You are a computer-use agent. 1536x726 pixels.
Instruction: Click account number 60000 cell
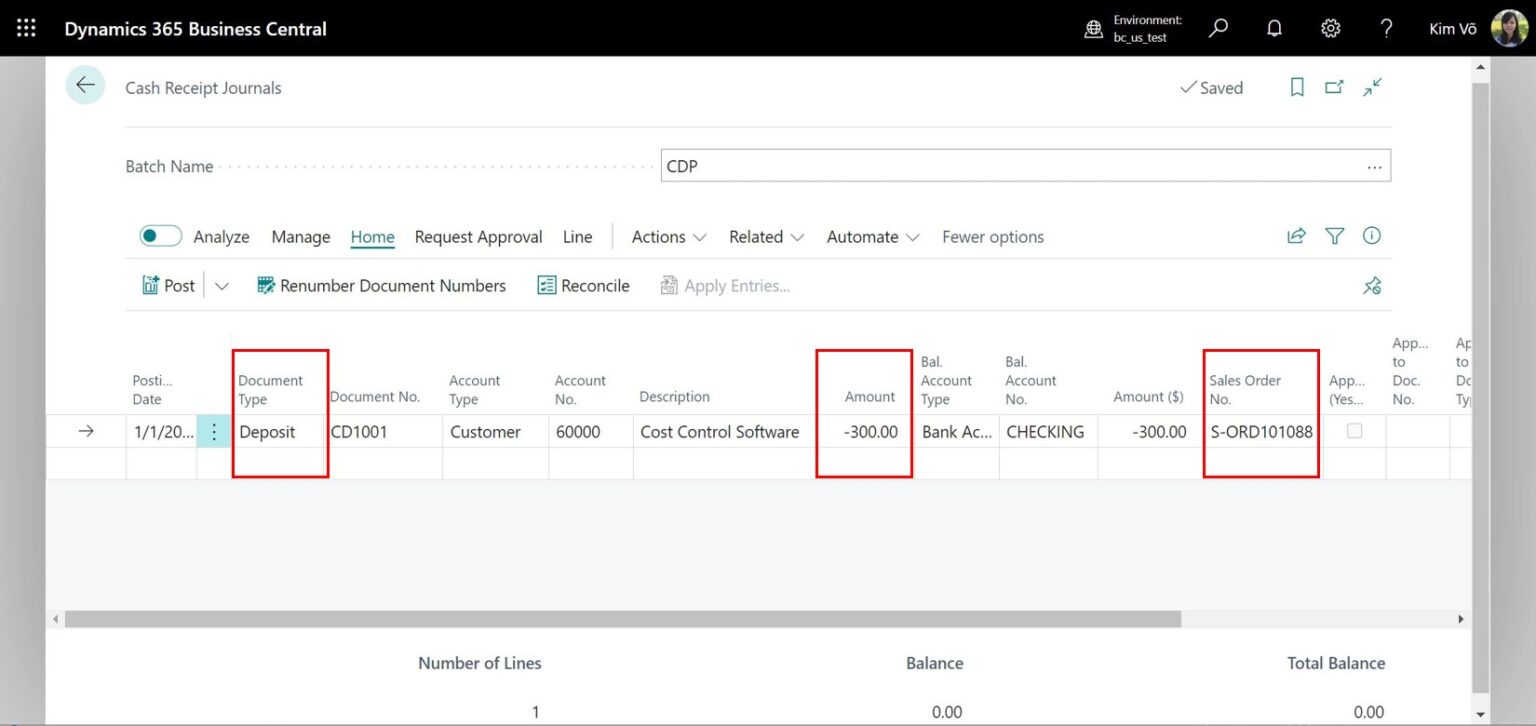pyautogui.click(x=590, y=432)
